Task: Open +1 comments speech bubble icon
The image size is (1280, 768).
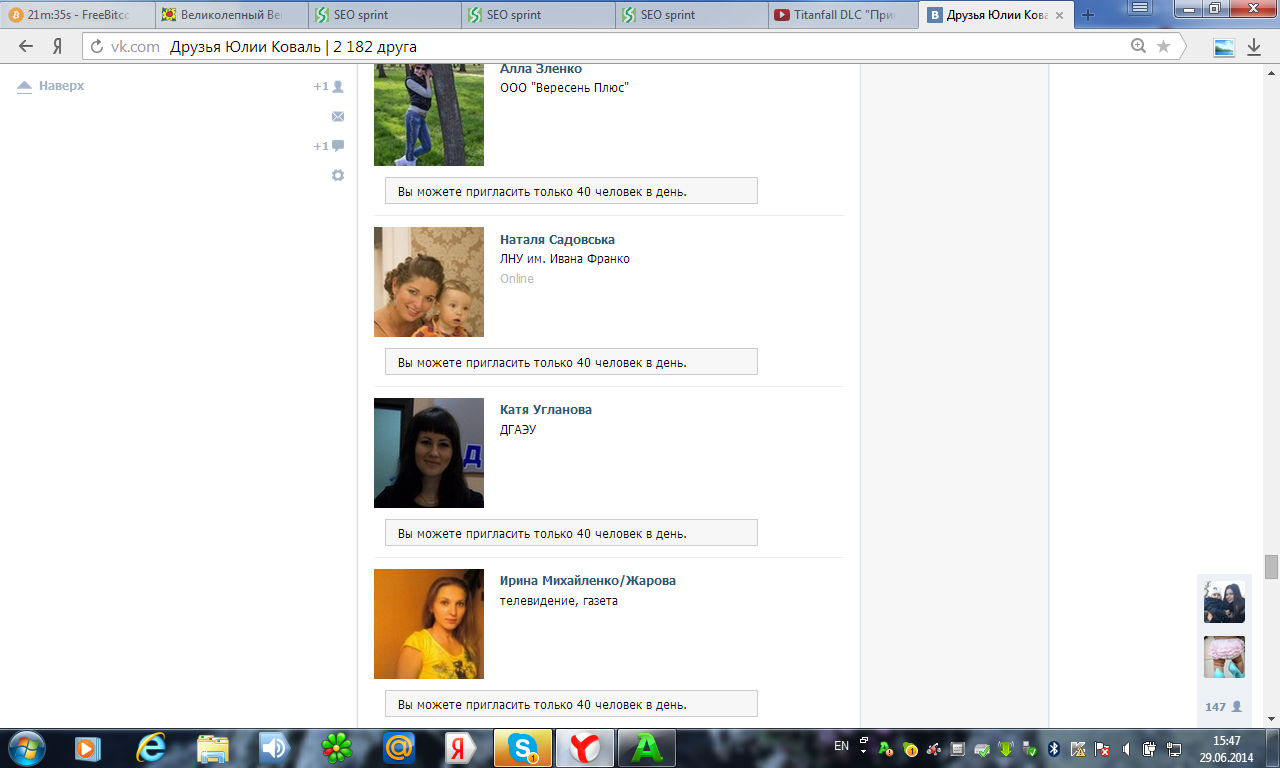Action: click(x=328, y=146)
